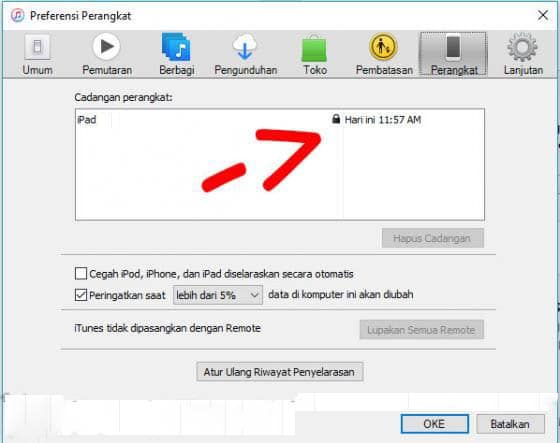Close the Preferensi Perangkat dialog

543,15
